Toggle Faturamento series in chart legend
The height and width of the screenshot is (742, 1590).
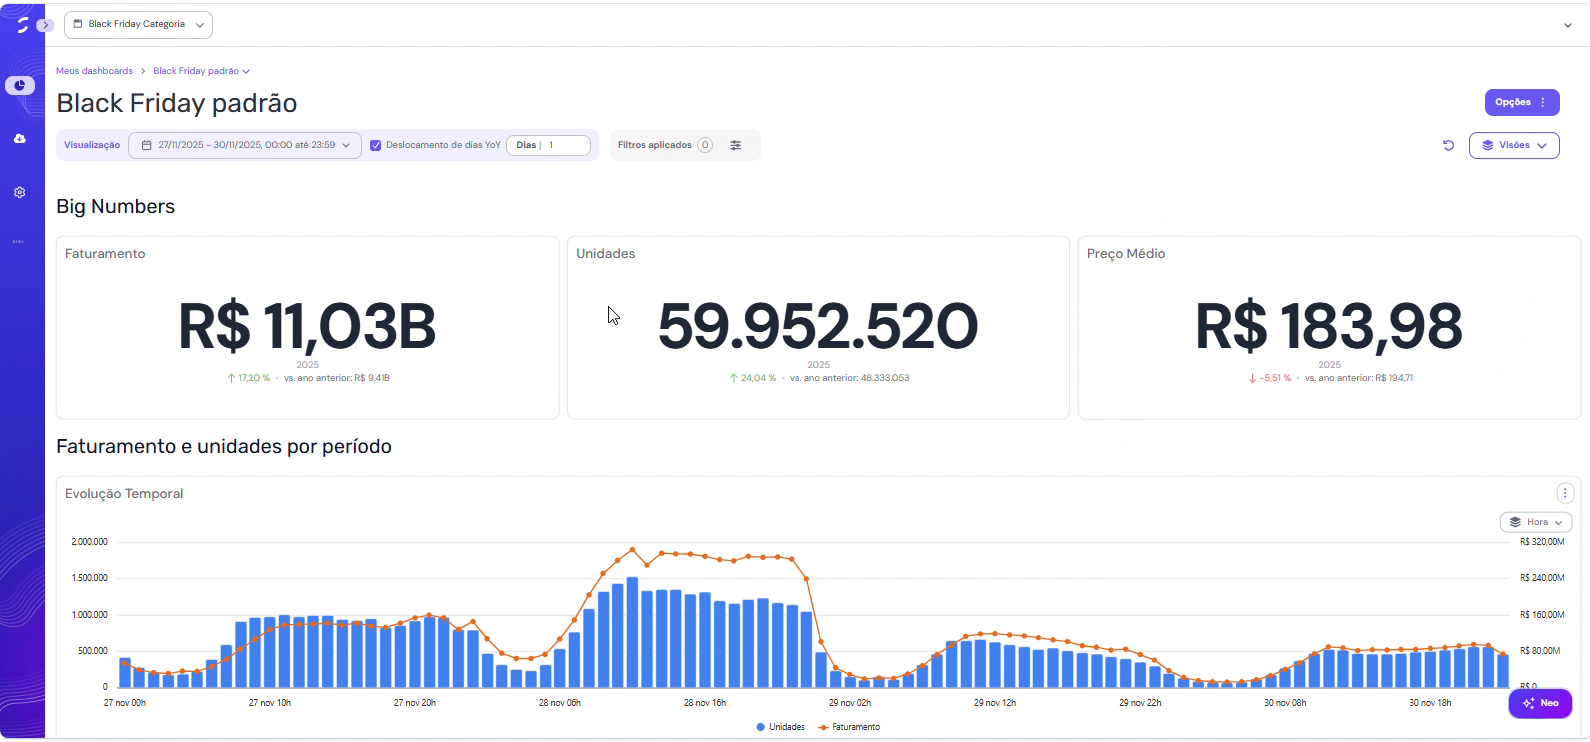coord(850,727)
